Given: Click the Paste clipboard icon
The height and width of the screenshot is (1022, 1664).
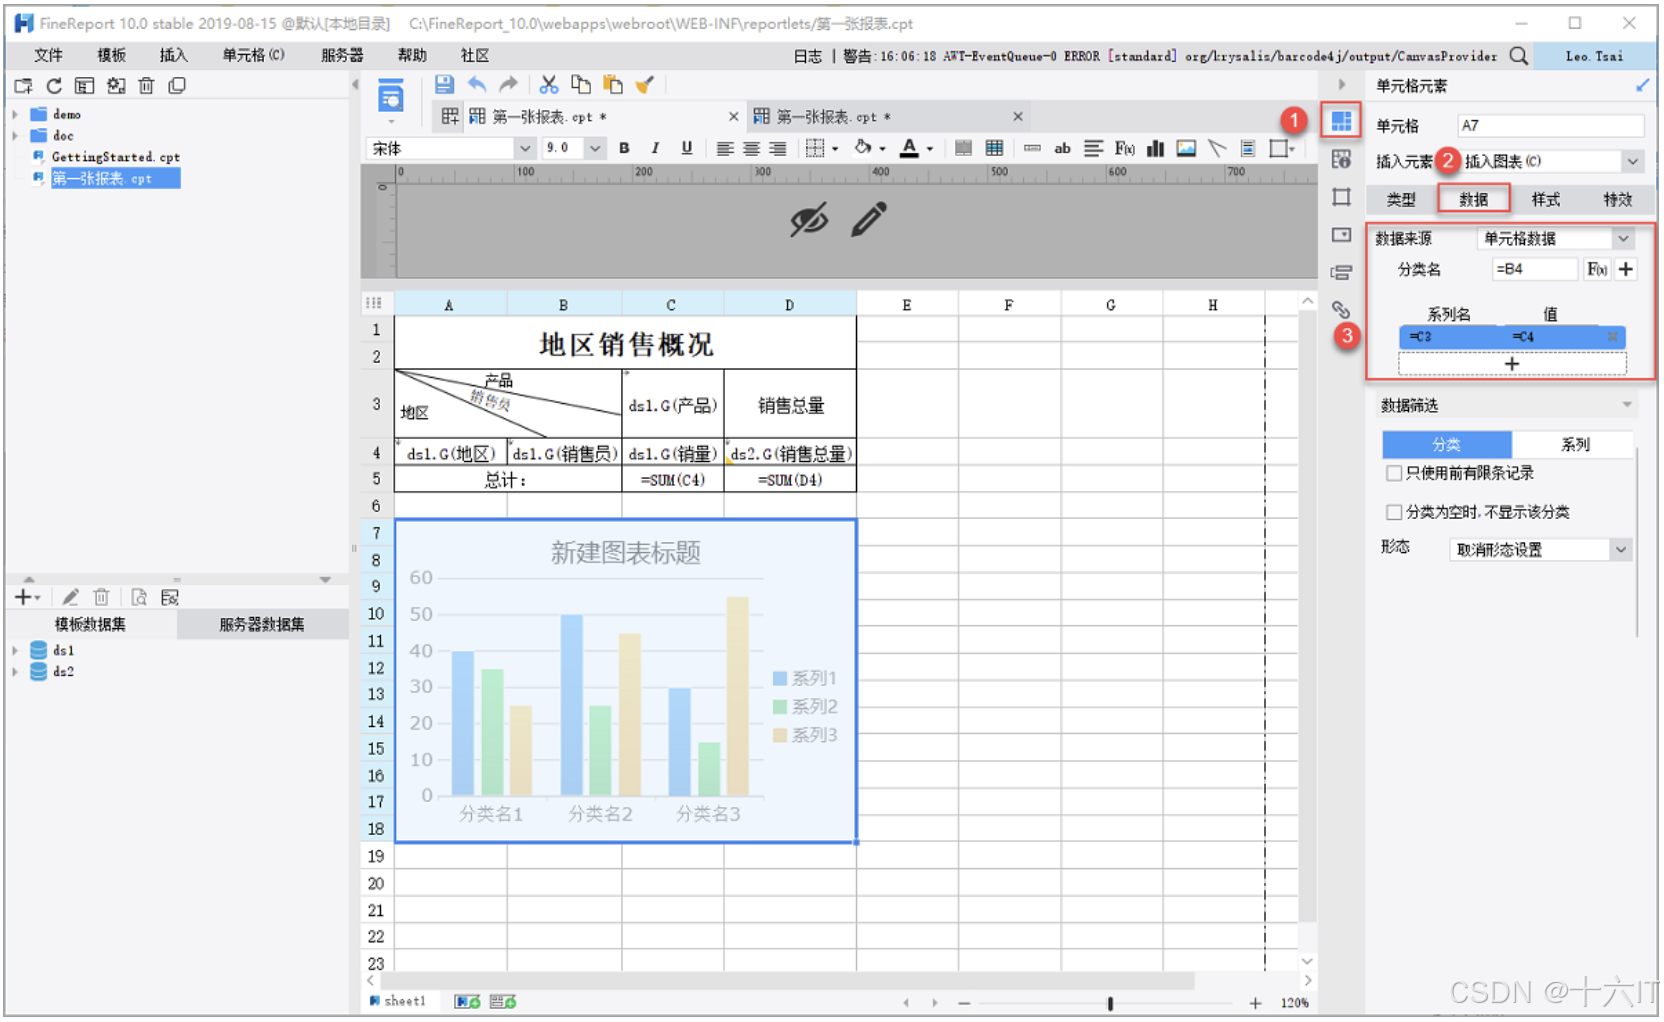Looking at the screenshot, I should tap(613, 85).
